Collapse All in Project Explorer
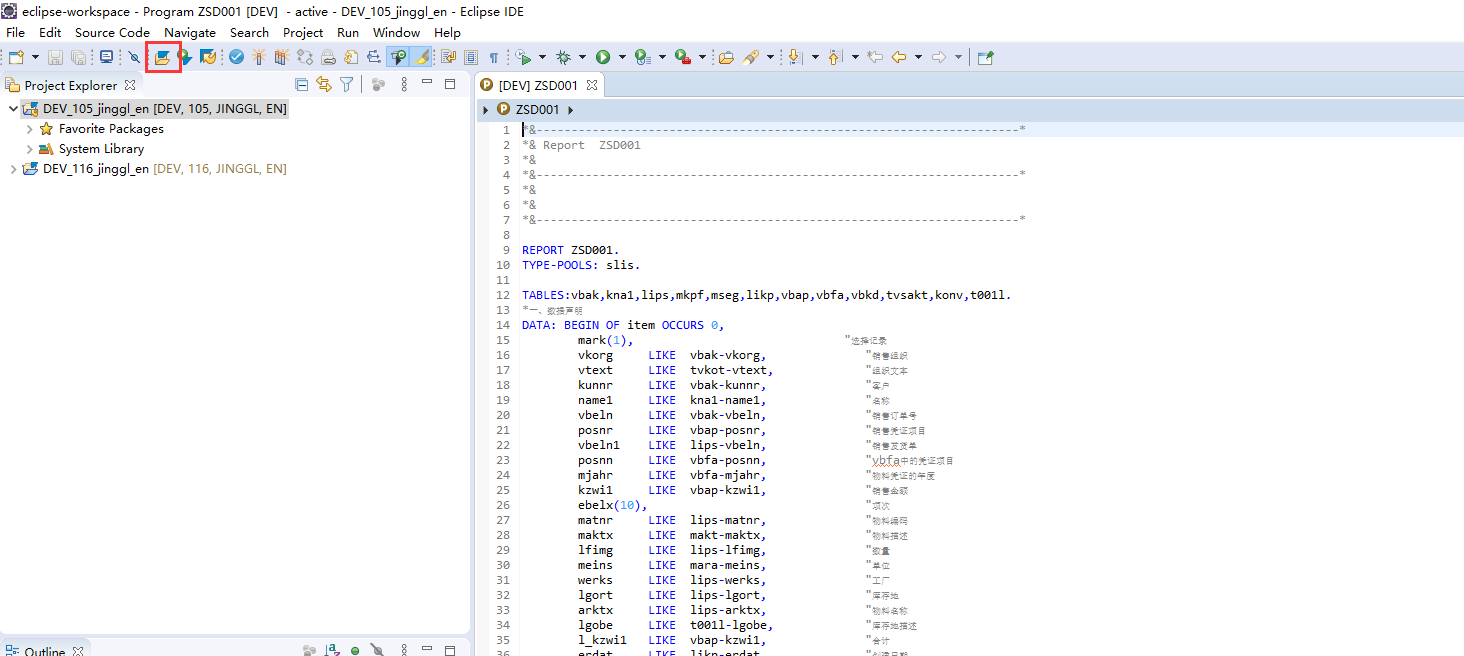The width and height of the screenshot is (1464, 656). pos(302,84)
